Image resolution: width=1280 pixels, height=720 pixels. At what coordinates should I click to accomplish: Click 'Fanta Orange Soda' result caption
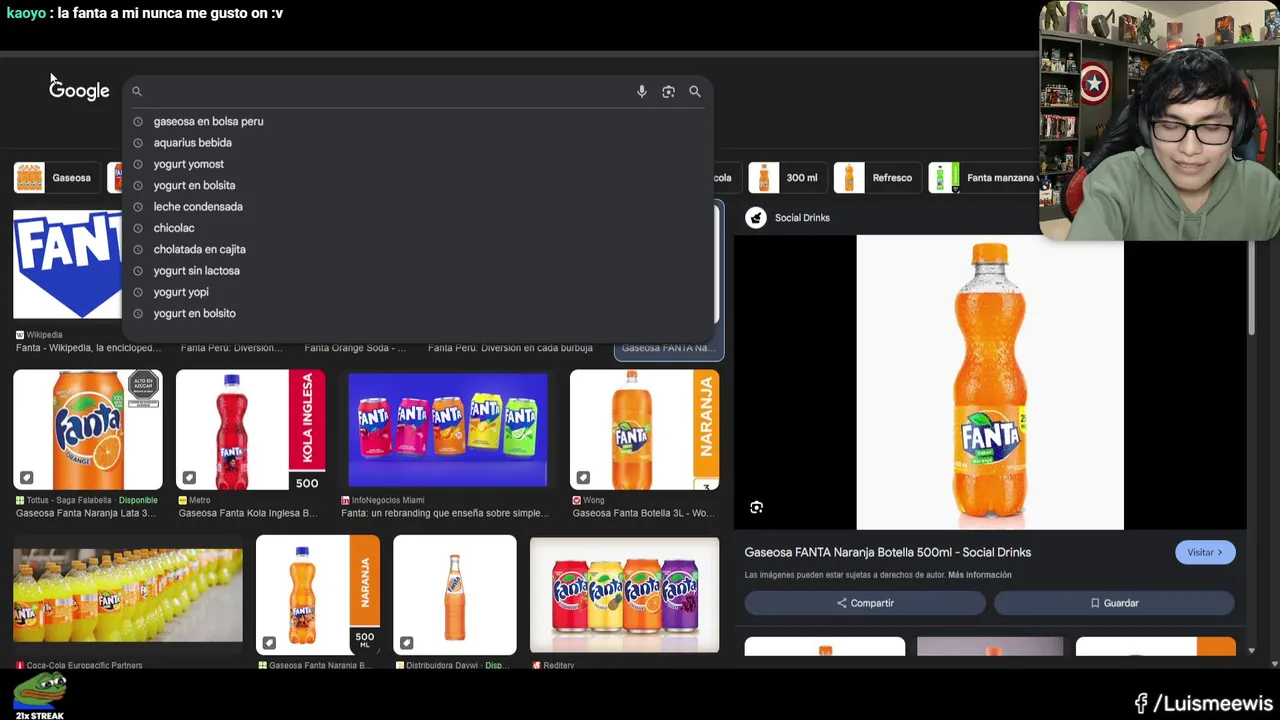click(x=355, y=348)
